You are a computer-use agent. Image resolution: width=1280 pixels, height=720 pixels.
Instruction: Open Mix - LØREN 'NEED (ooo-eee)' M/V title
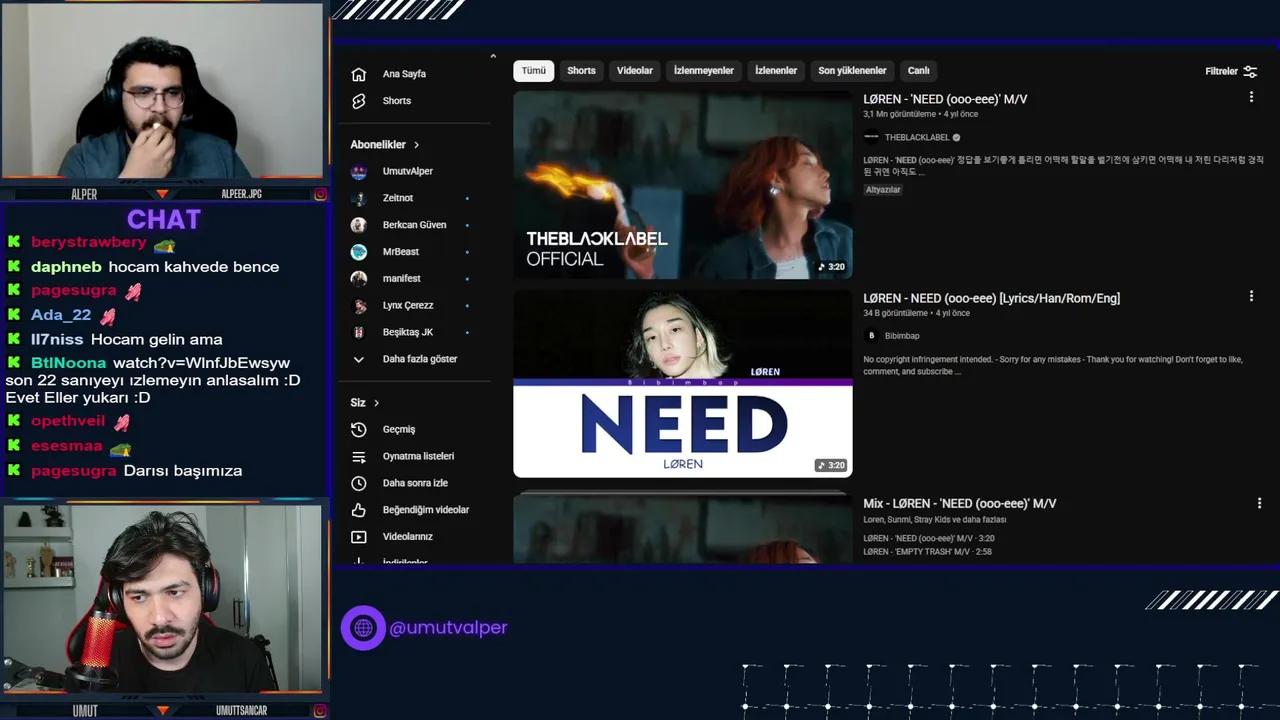[x=960, y=503]
